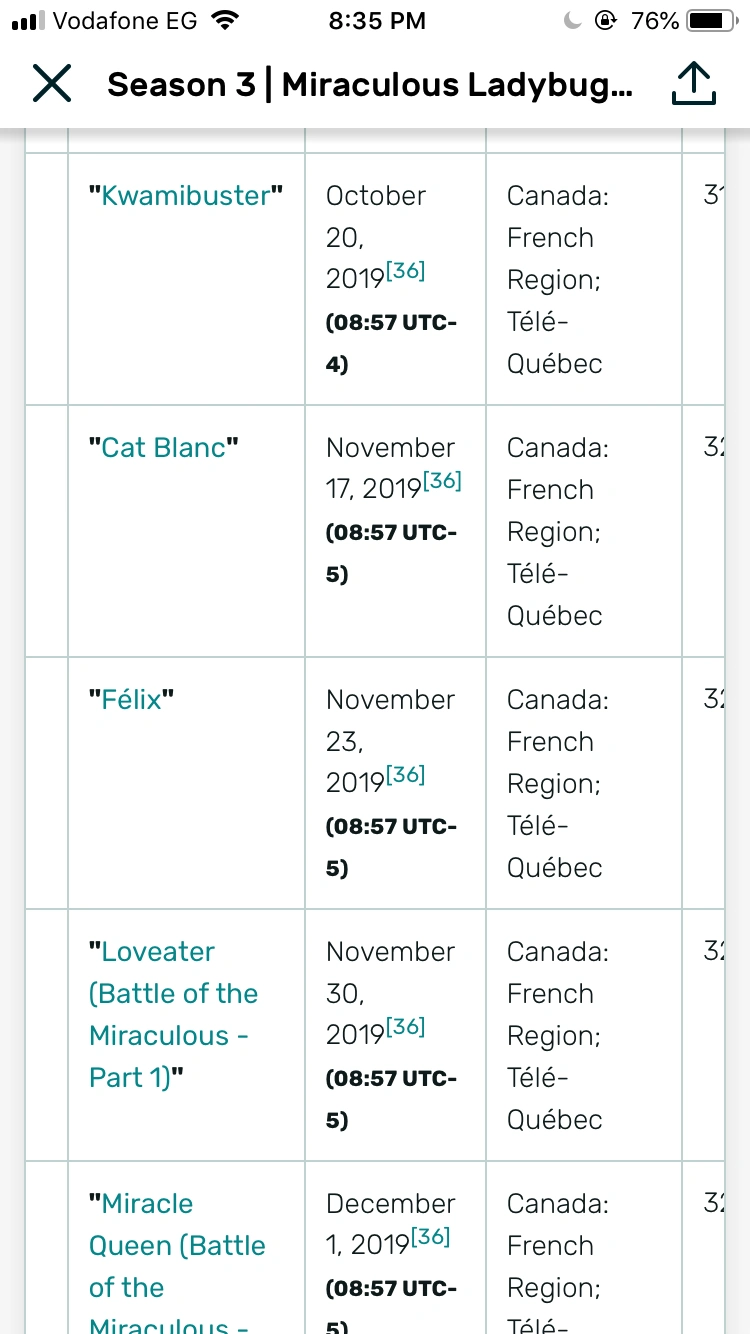Tap citation [36] beside November 17, 2019

point(441,482)
